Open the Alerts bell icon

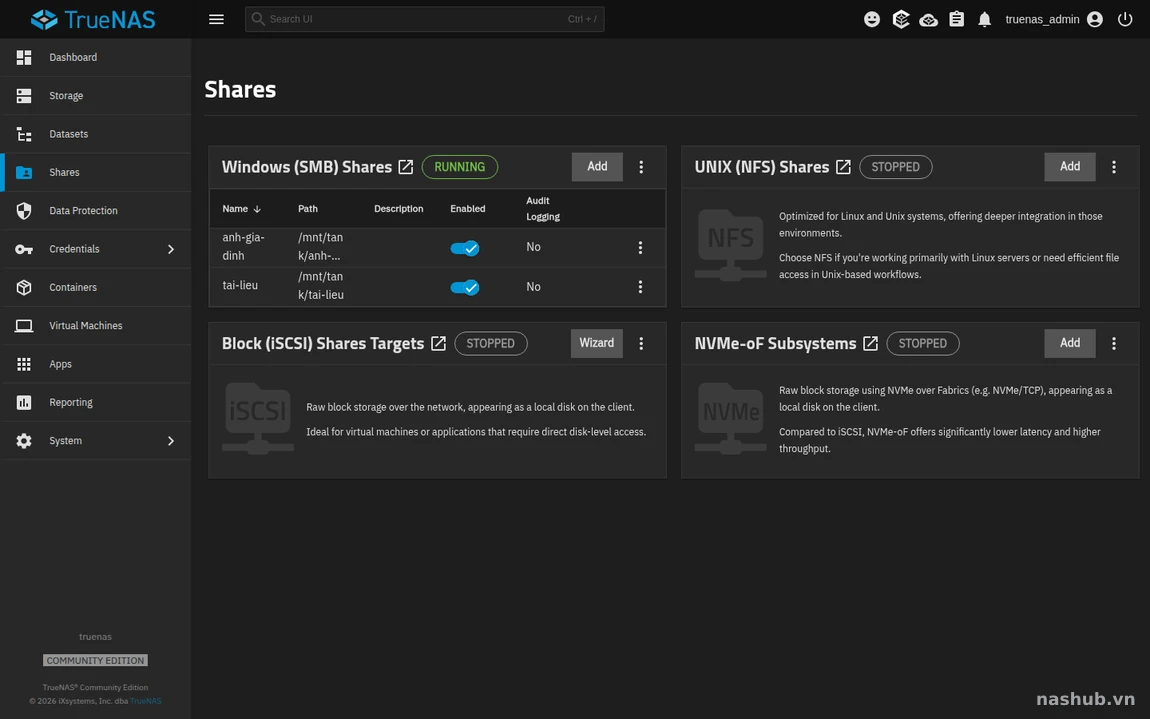984,19
